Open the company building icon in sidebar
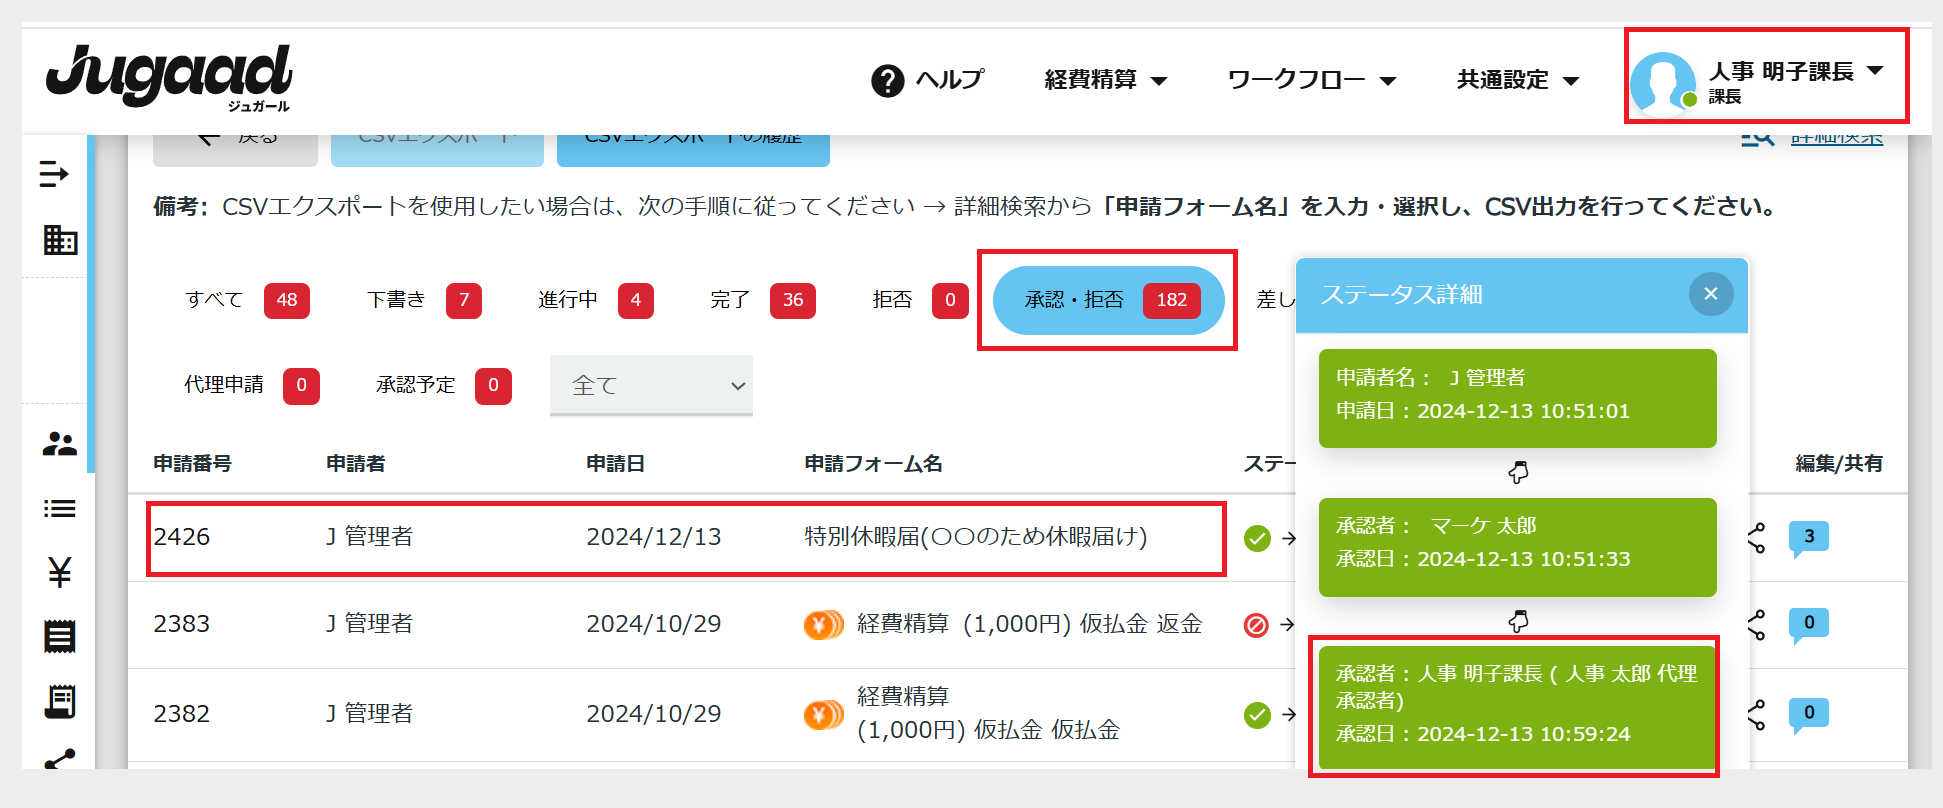Image resolution: width=1943 pixels, height=808 pixels. pos(60,240)
